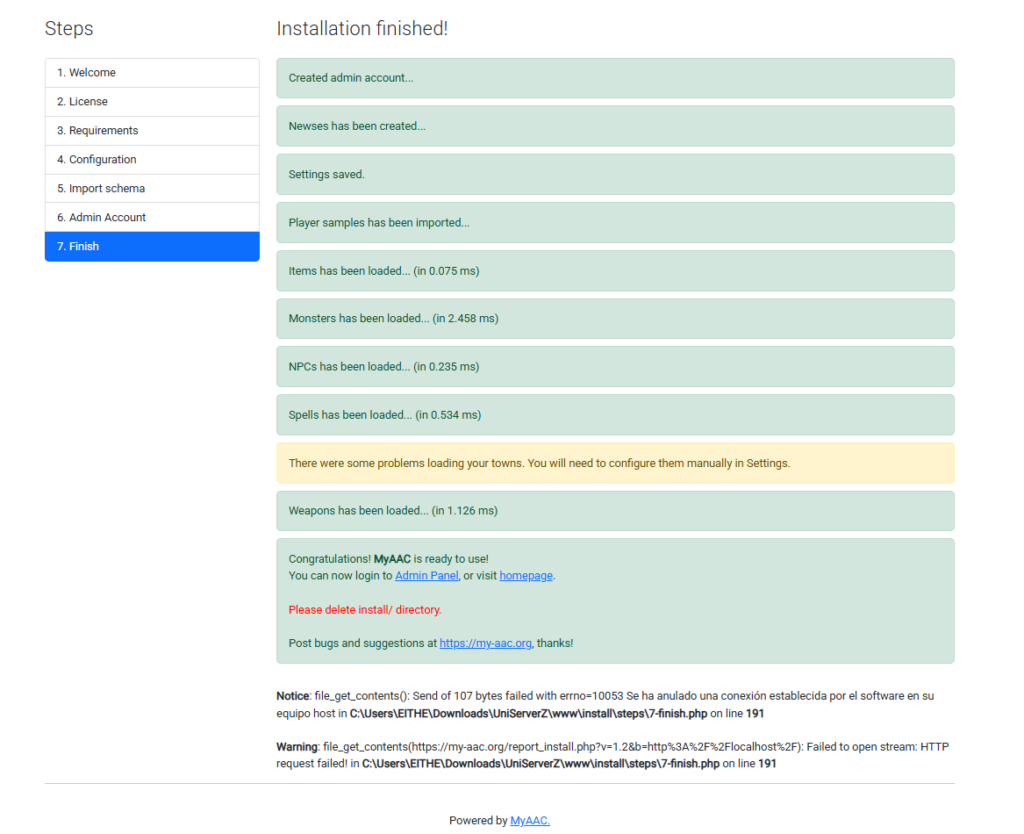Open the Requirements step
This screenshot has width=1024, height=834.
pos(152,131)
